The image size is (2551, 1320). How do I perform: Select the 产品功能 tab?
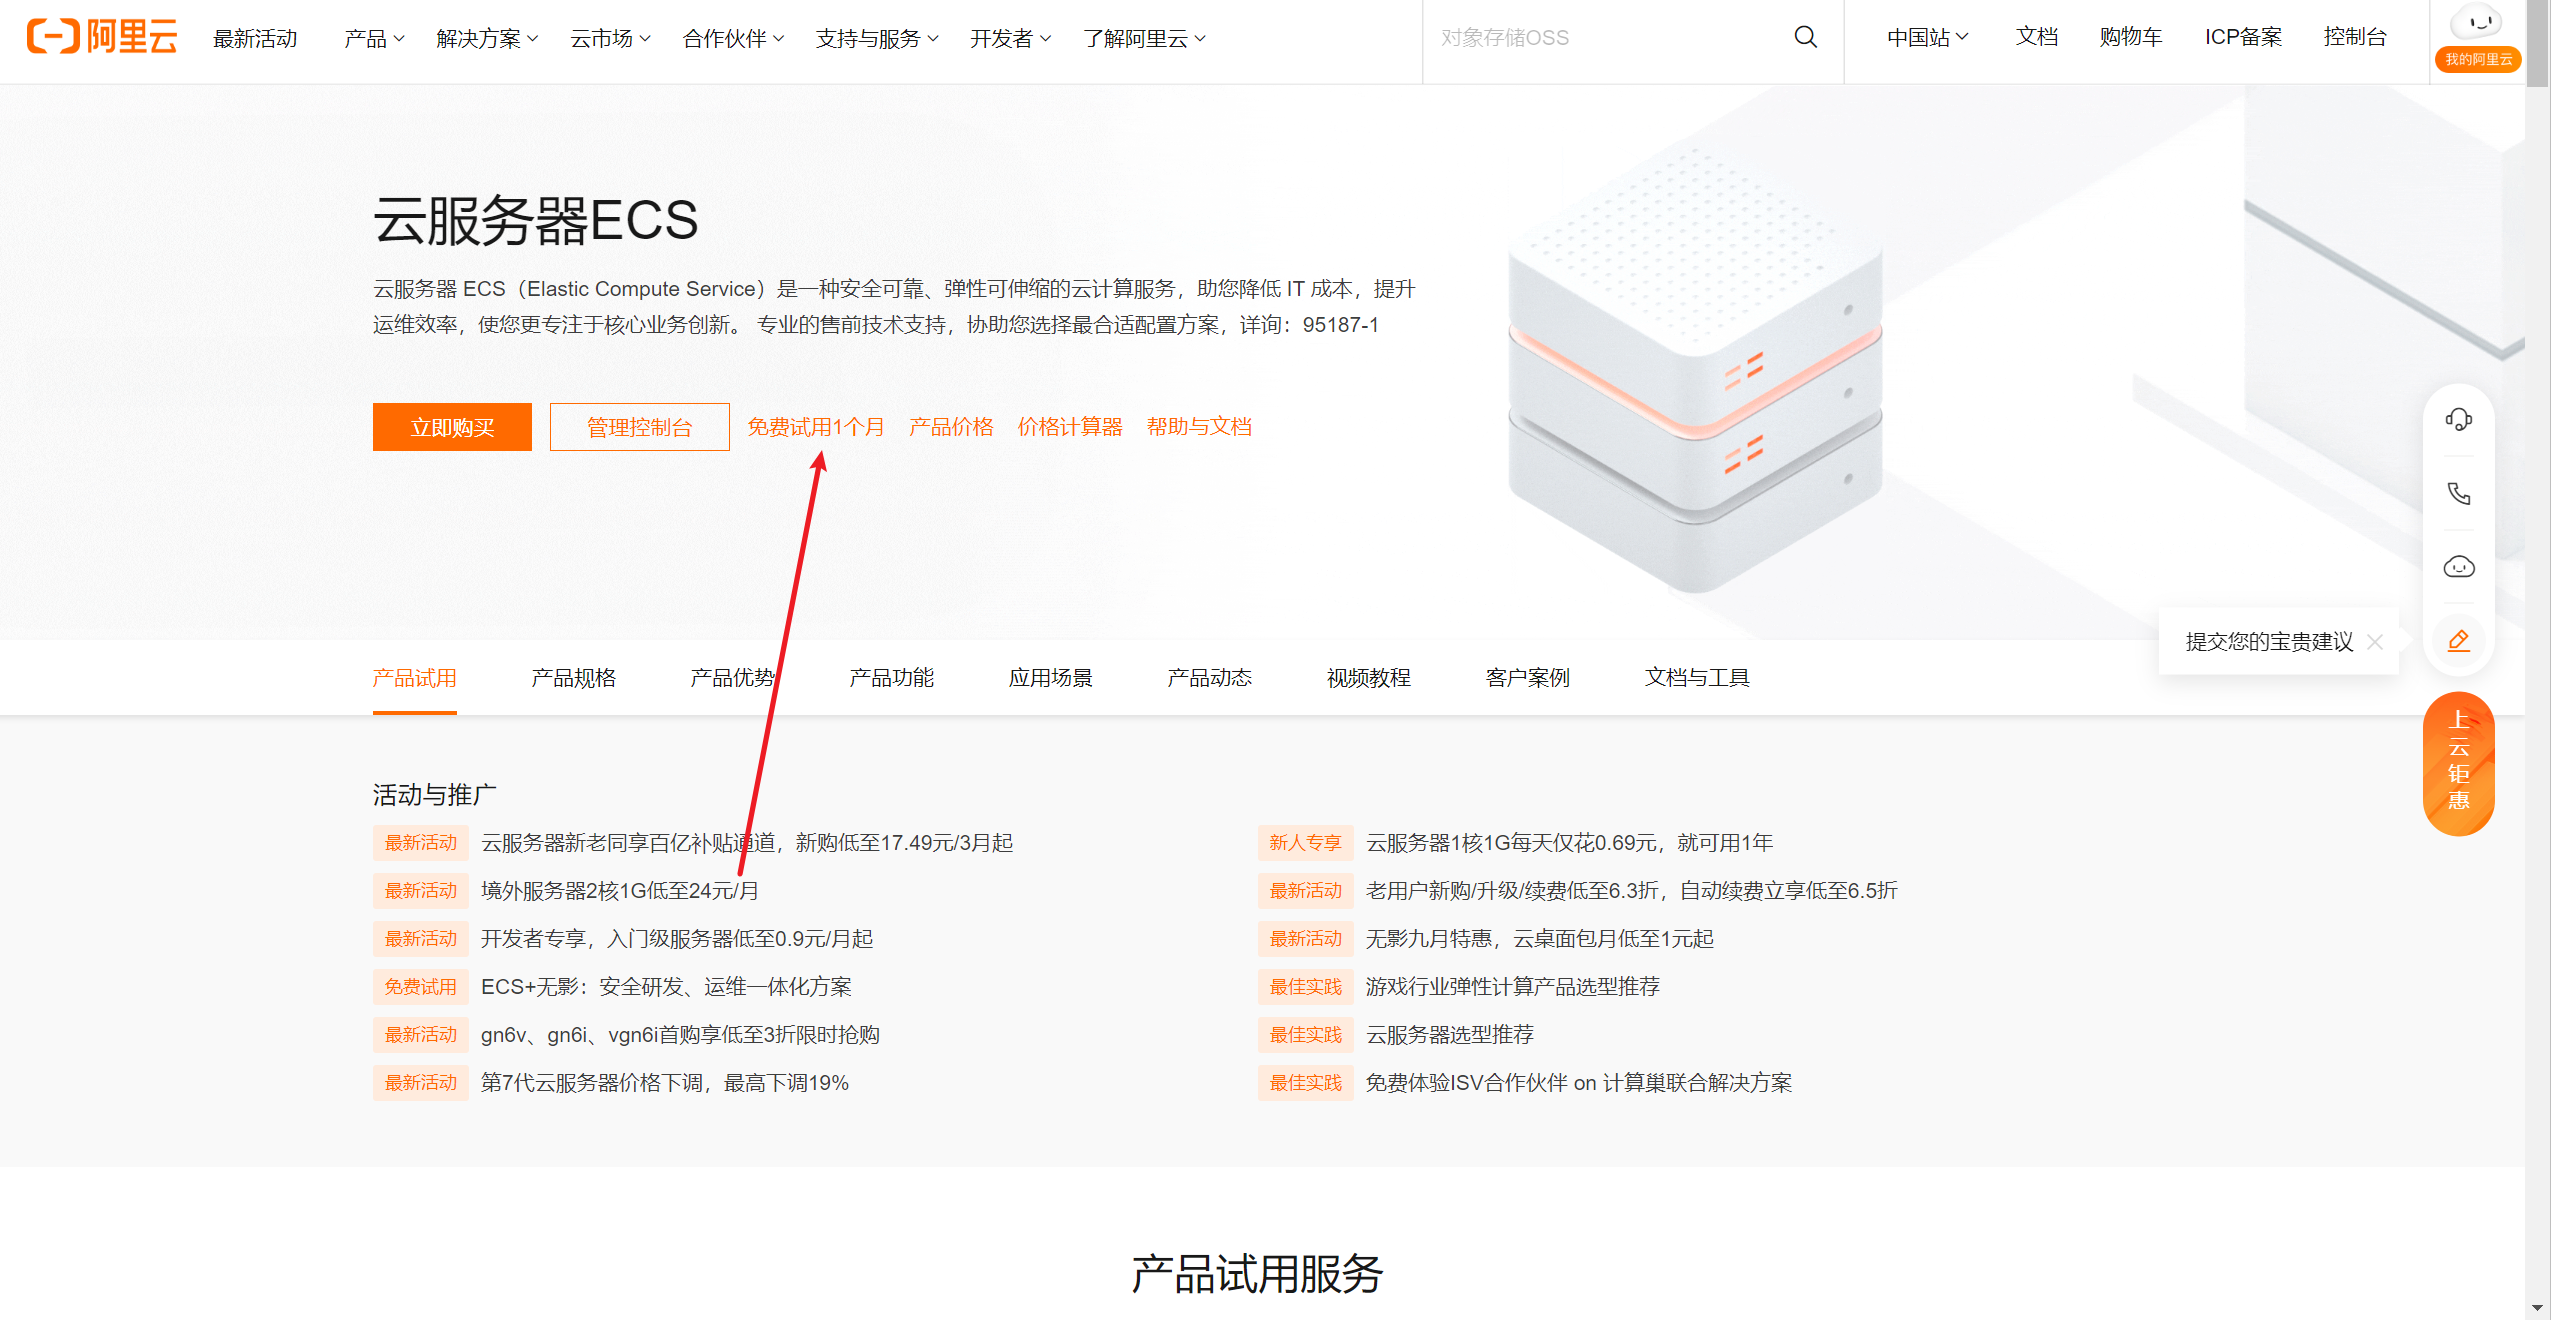(891, 678)
